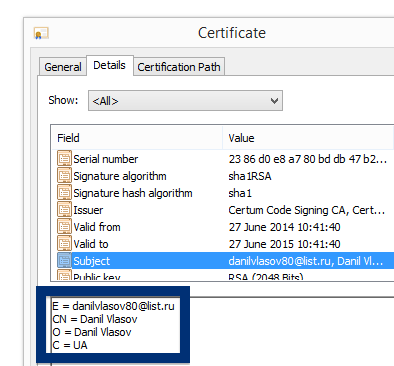394x366 pixels.
Task: Click the Issuer field icon
Action: 64,209
